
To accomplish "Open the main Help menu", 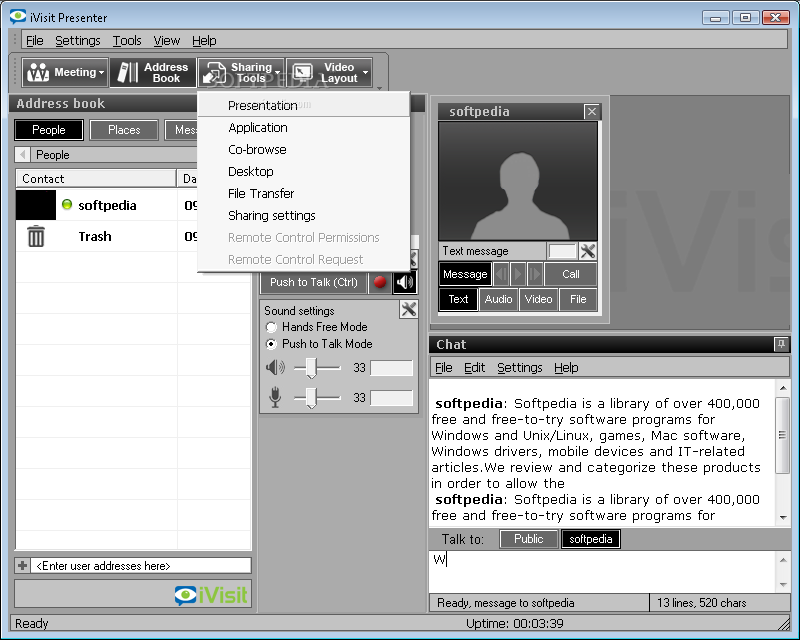I will tap(204, 40).
